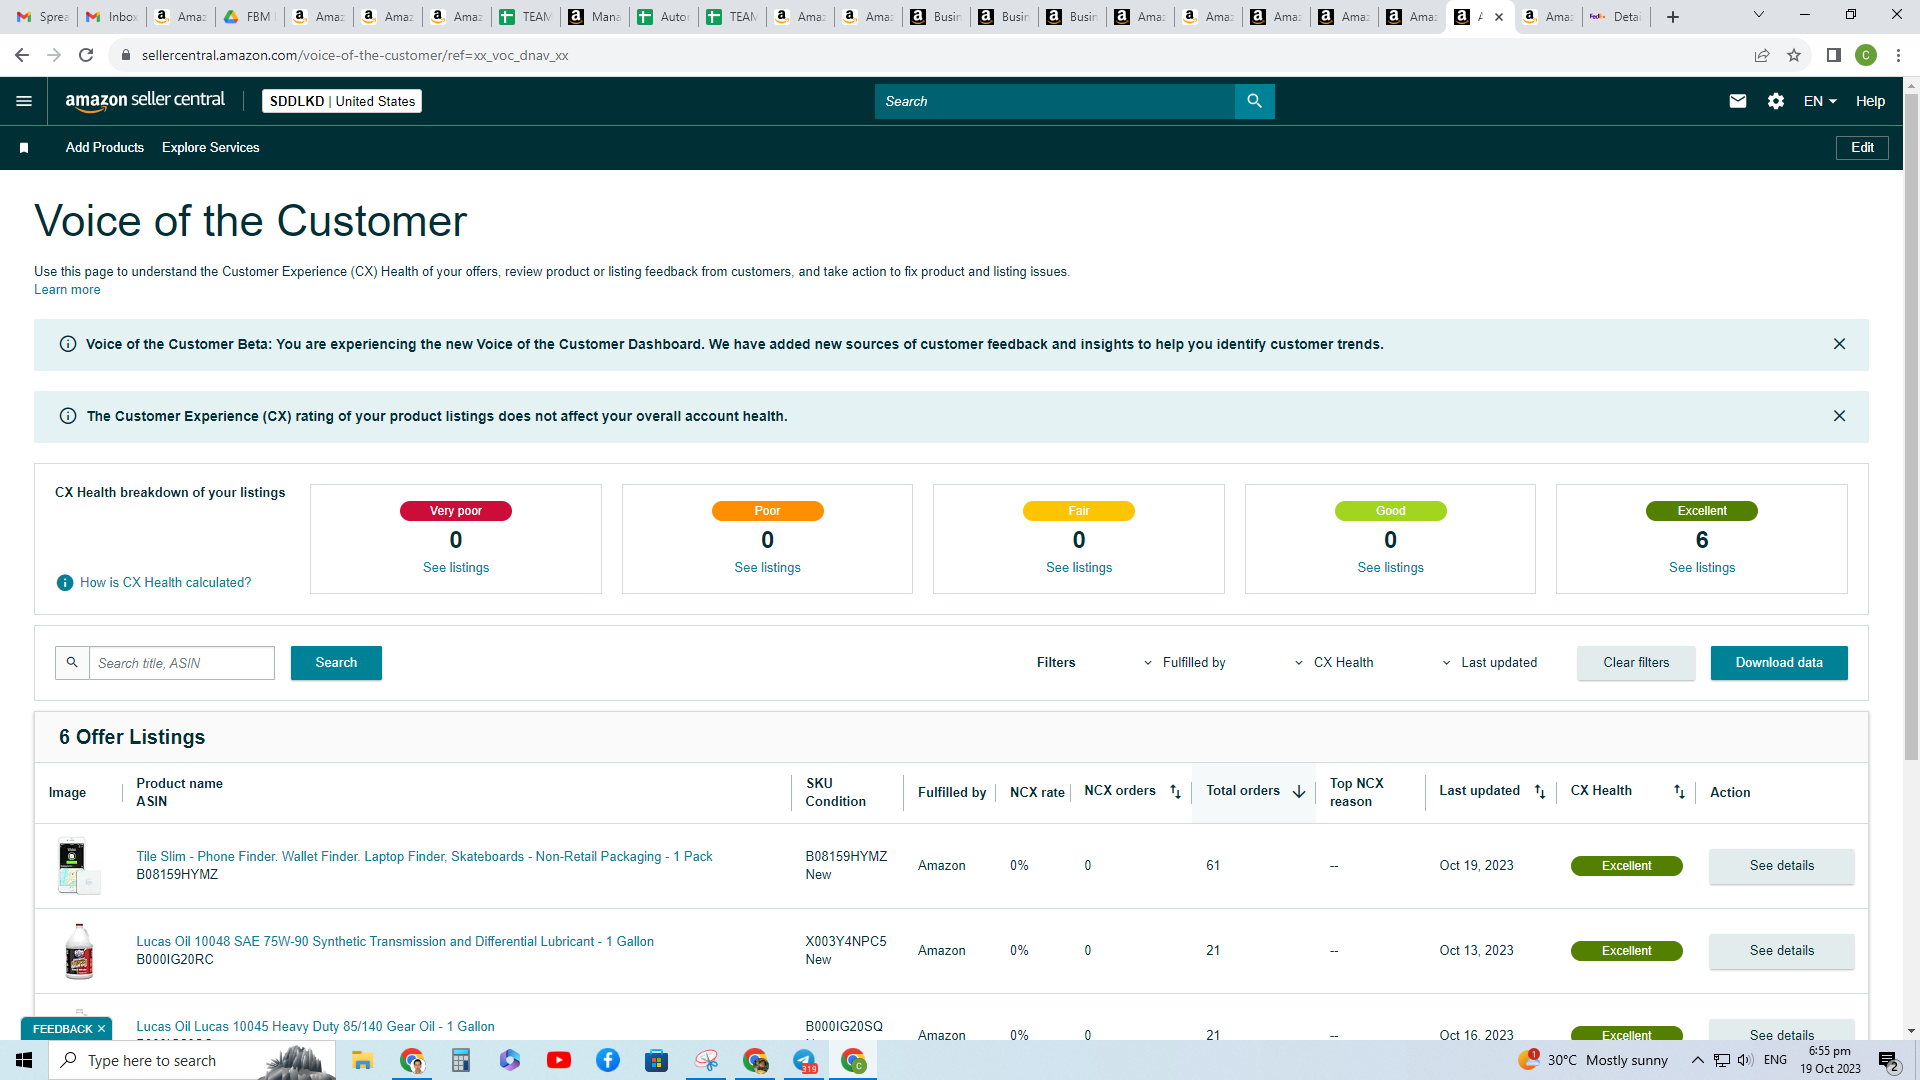
Task: Open Telegram from the taskbar
Action: pyautogui.click(x=804, y=1060)
